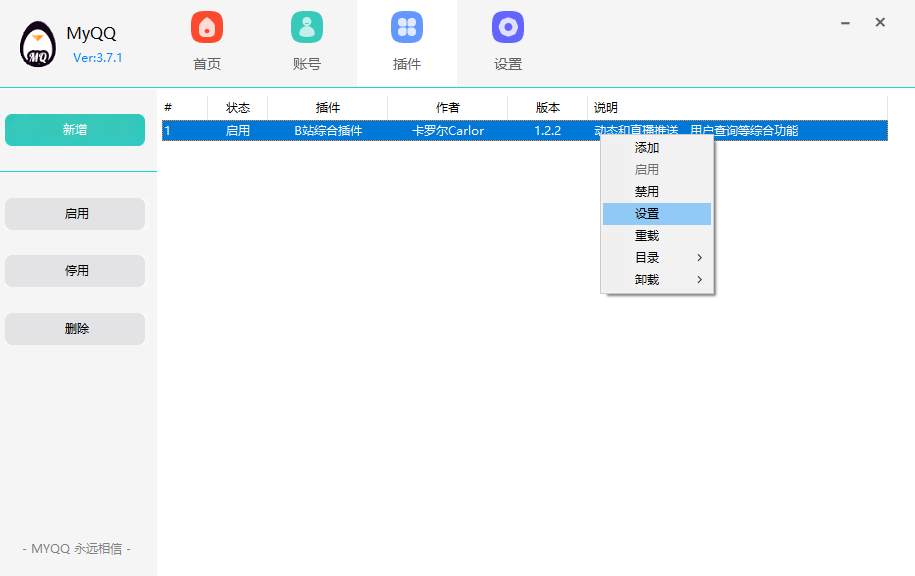Expand the 目录 submenu arrow
The height and width of the screenshot is (576, 915).
click(x=699, y=258)
